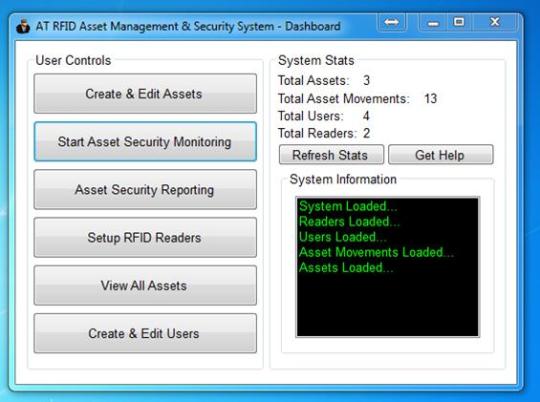Click the app icon in title bar
The width and height of the screenshot is (540, 402).
[x=23, y=26]
